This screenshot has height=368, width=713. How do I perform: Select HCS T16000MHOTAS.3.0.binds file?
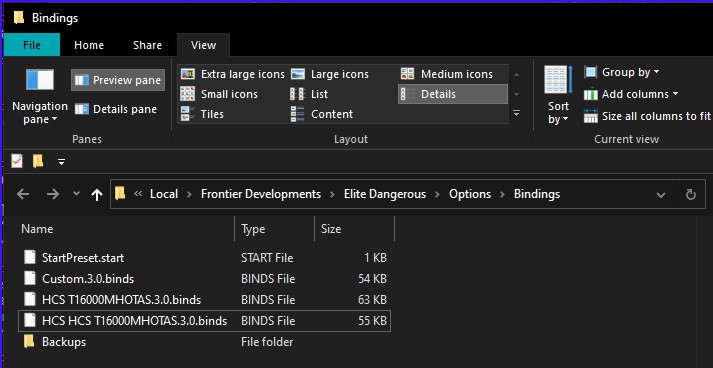coord(204,300)
